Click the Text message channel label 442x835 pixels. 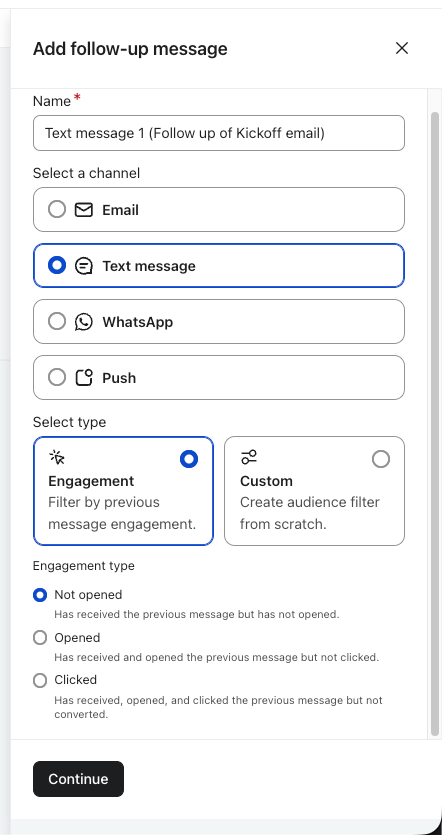(149, 266)
